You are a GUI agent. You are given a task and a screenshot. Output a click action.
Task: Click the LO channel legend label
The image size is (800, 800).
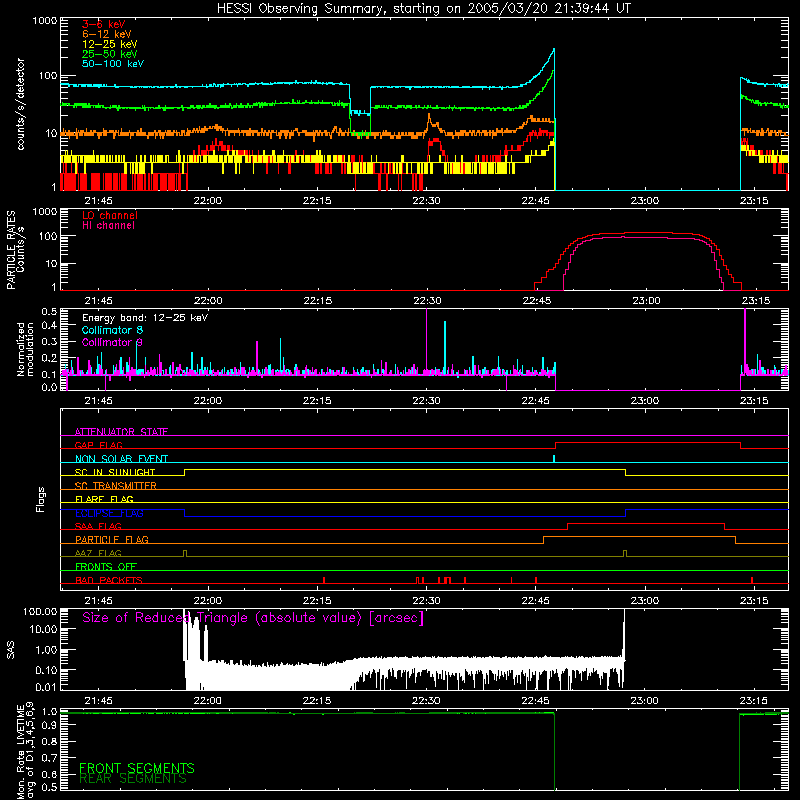pyautogui.click(x=109, y=215)
